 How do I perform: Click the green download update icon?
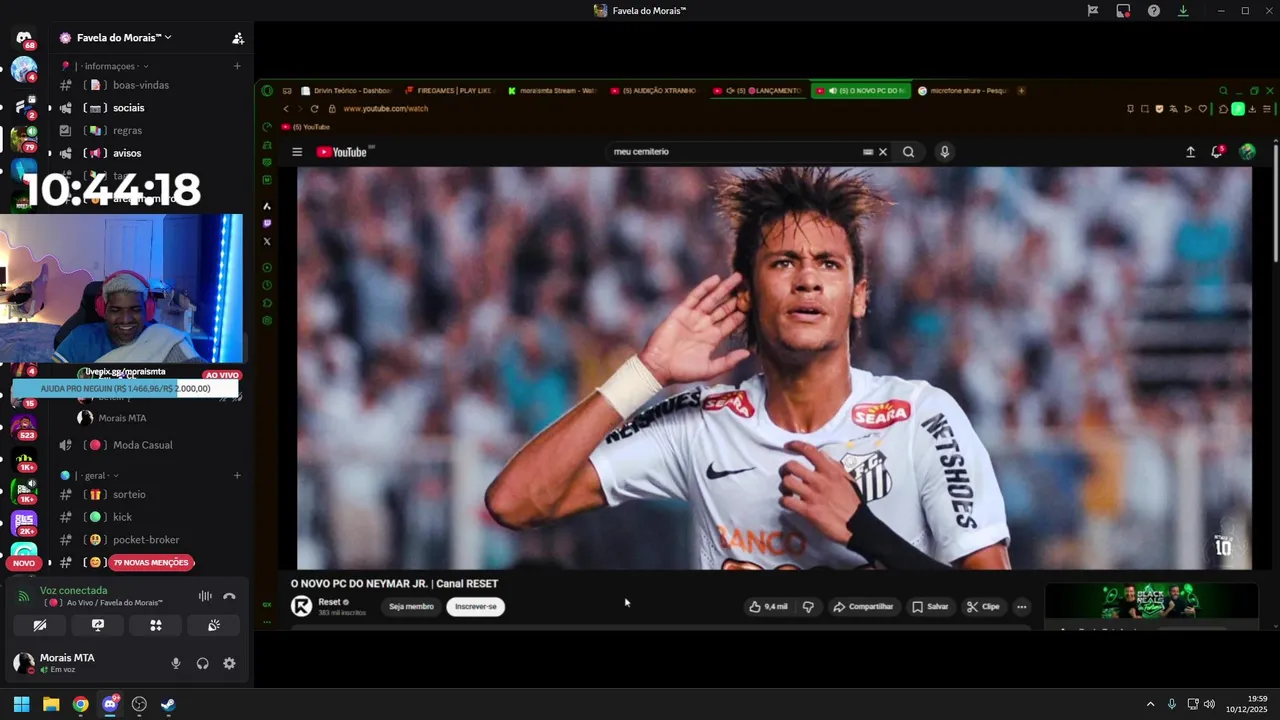pos(1183,11)
